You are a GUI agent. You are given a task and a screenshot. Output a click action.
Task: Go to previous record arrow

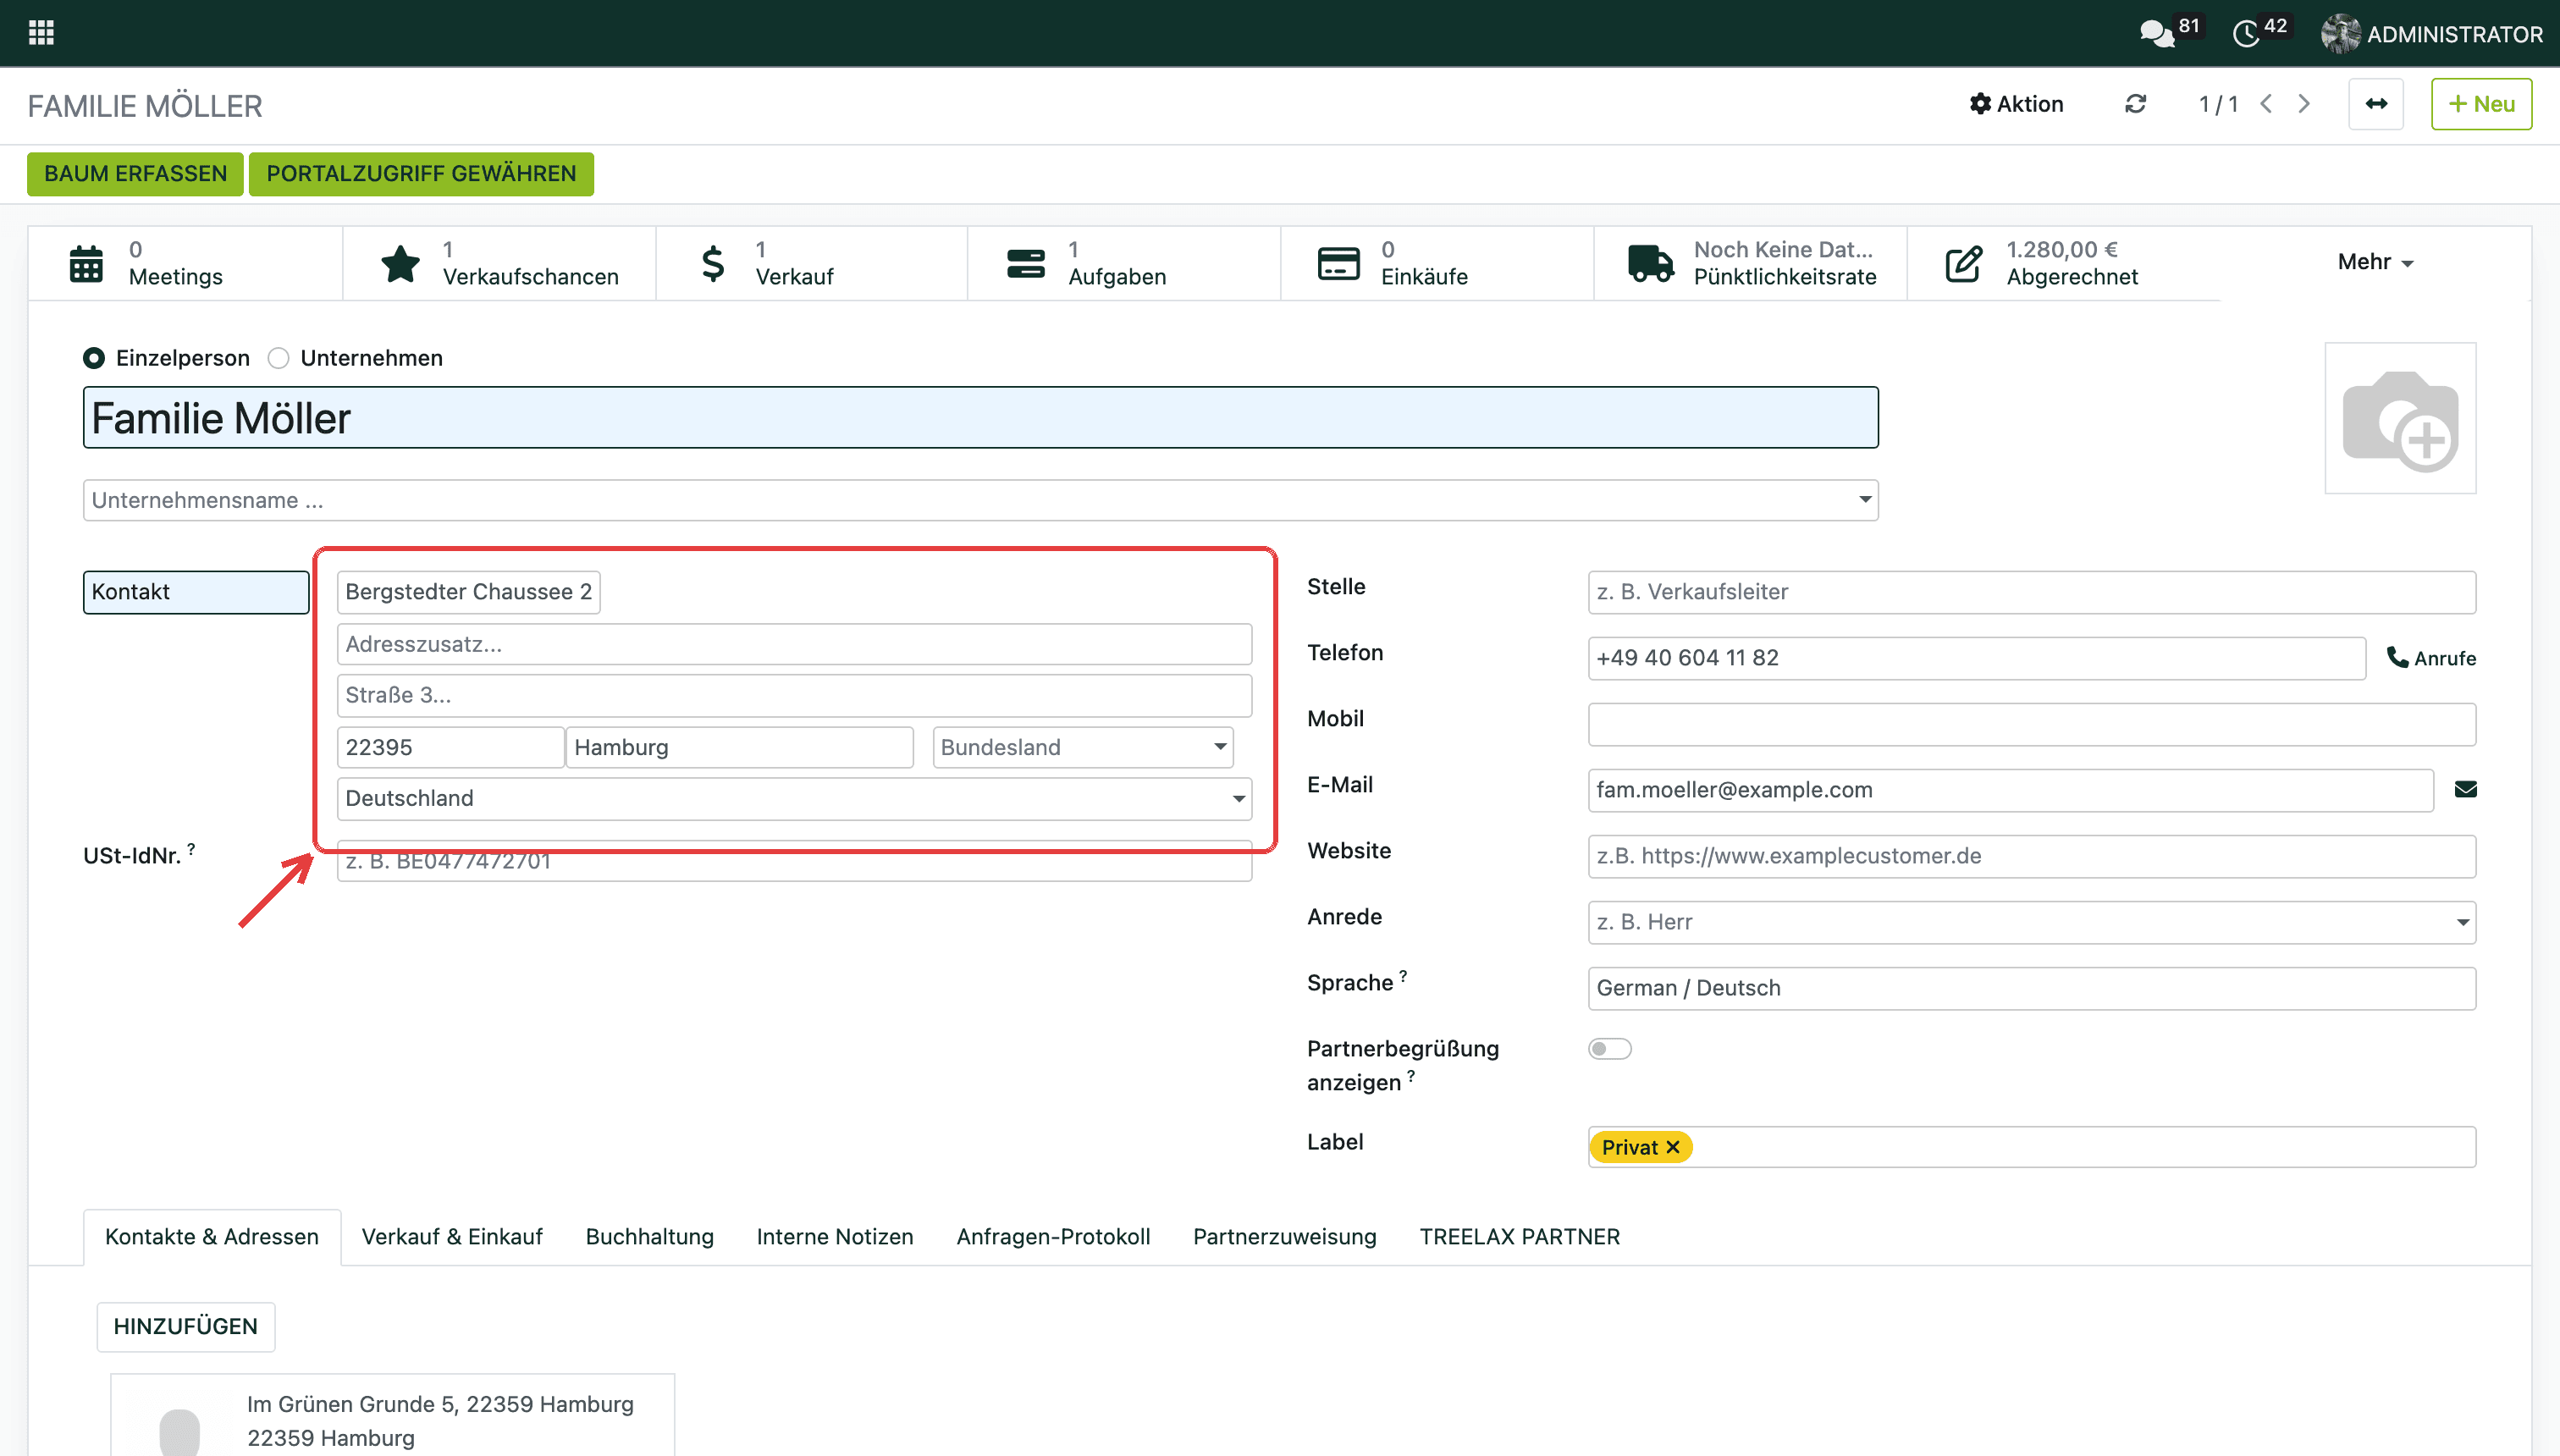click(x=2266, y=104)
